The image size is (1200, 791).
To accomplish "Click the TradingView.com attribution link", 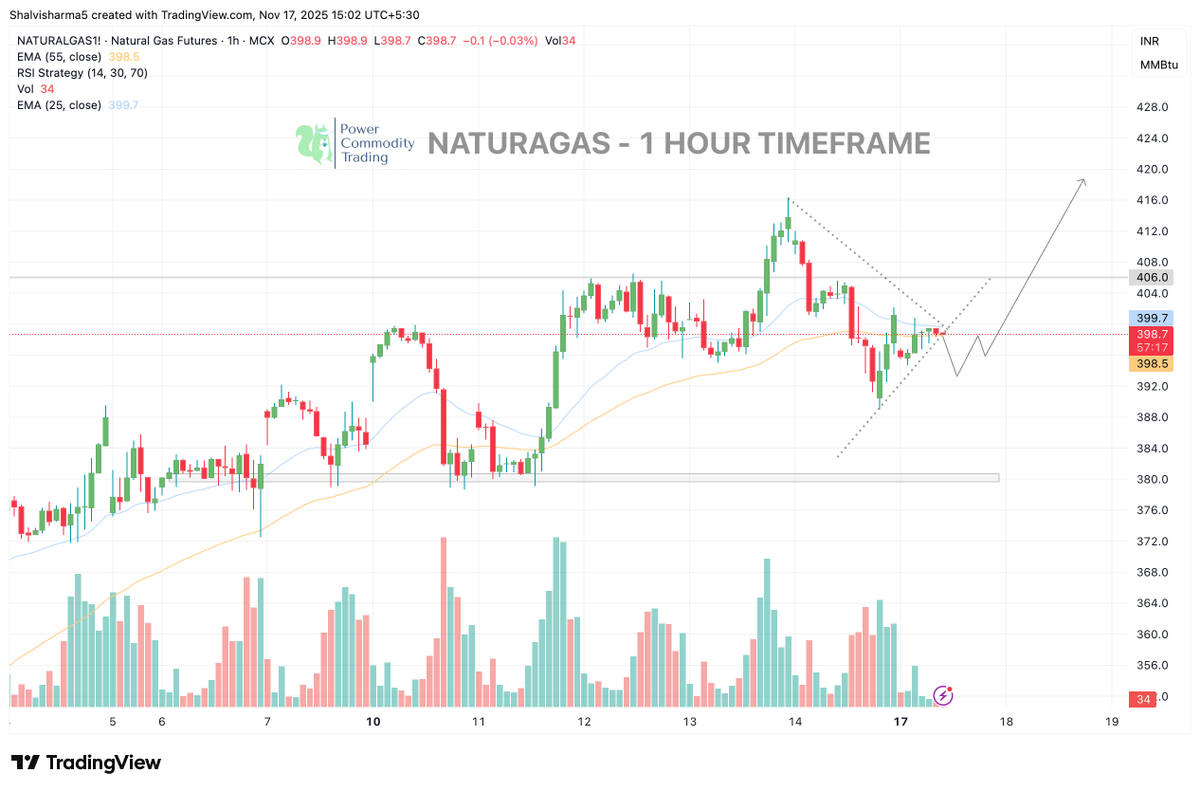I will click(206, 14).
